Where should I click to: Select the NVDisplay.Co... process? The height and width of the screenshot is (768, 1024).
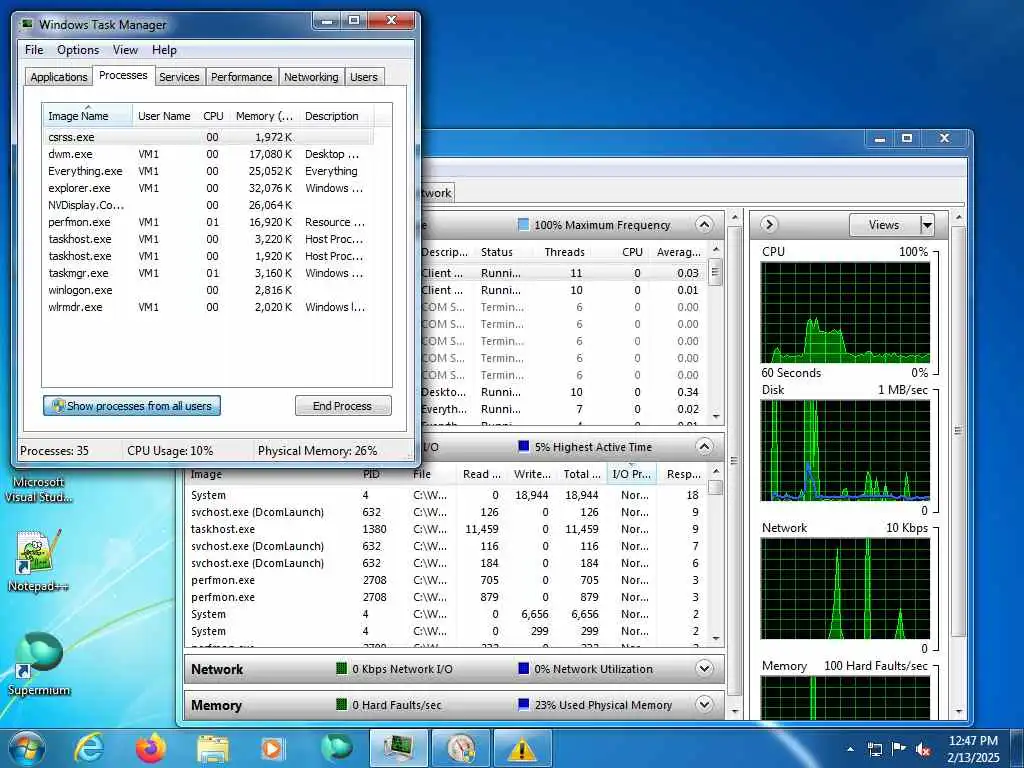click(x=208, y=205)
